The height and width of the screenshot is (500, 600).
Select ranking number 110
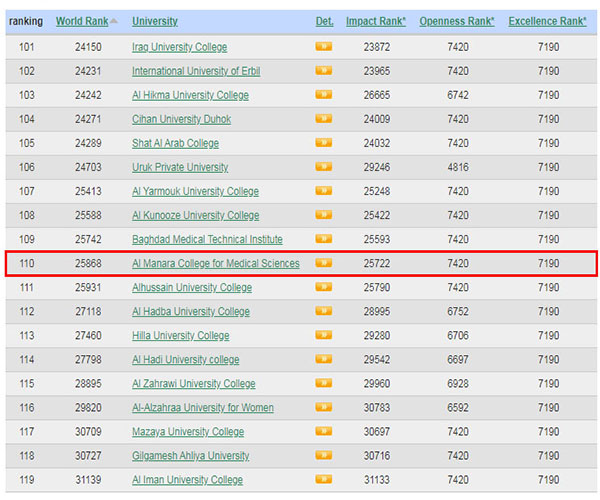pos(27,263)
